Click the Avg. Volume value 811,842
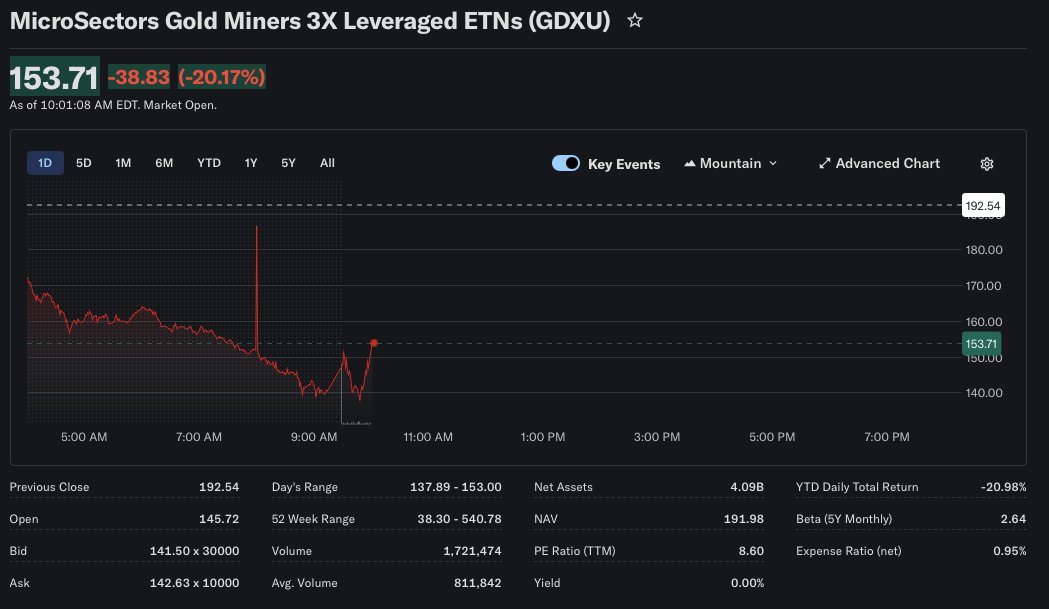The height and width of the screenshot is (609, 1049). click(x=477, y=583)
